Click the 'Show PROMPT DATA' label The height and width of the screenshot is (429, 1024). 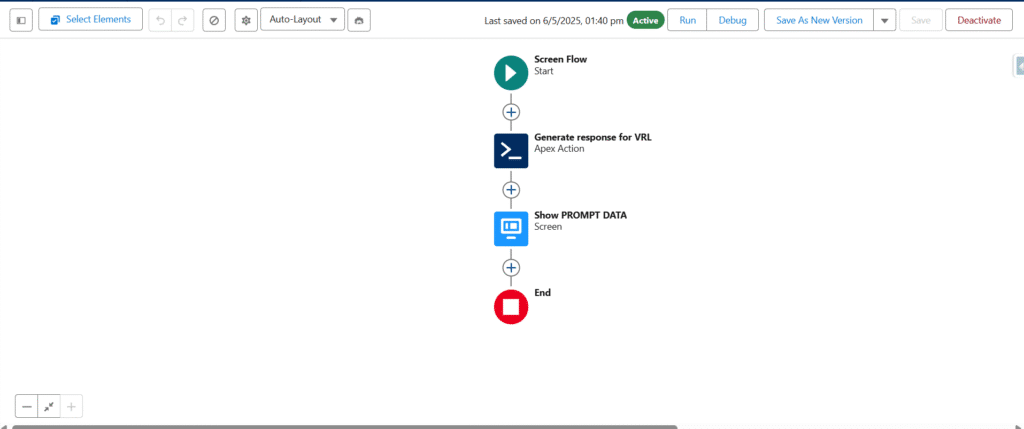click(x=581, y=215)
